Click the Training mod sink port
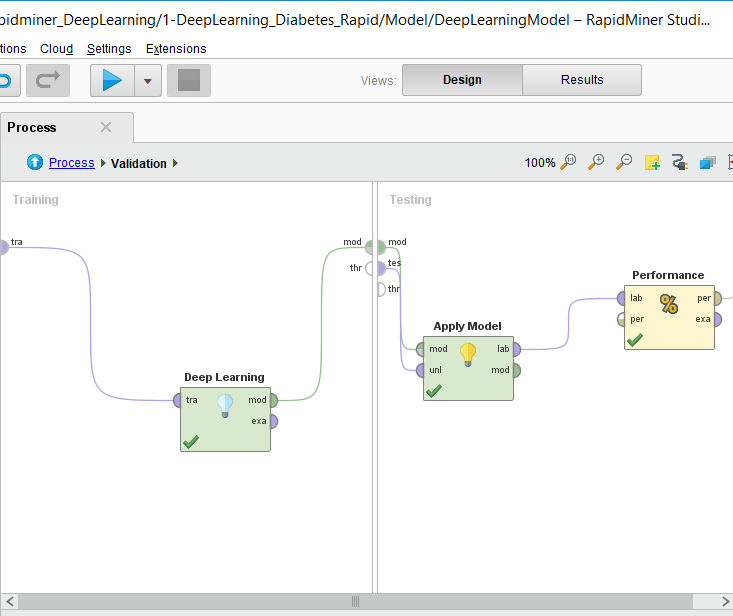This screenshot has height=616, width=733. coord(369,247)
